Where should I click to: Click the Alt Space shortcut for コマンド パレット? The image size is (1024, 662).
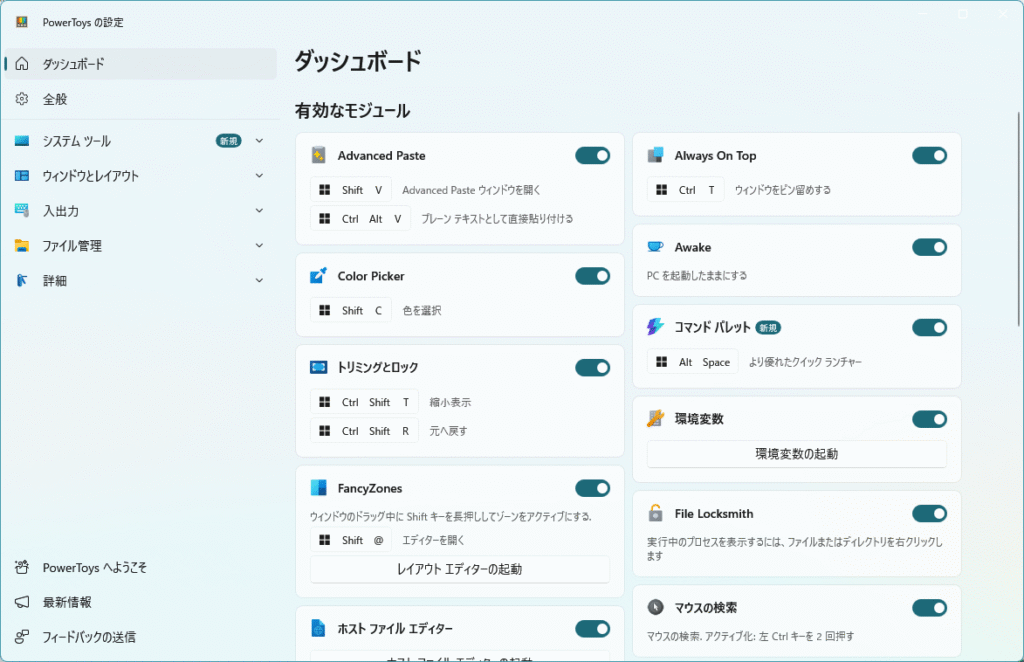point(693,362)
